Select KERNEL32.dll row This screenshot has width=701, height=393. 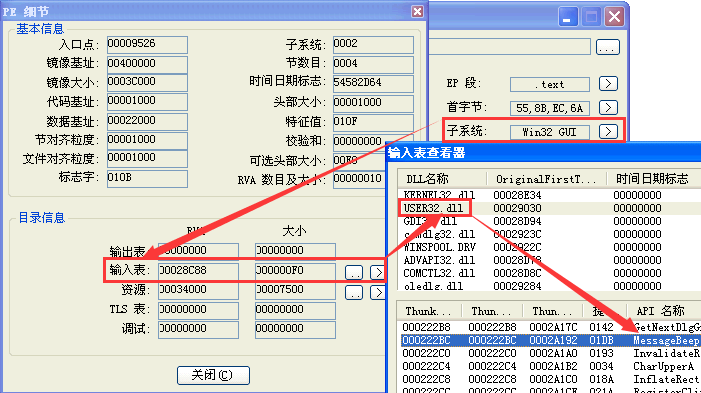point(550,195)
